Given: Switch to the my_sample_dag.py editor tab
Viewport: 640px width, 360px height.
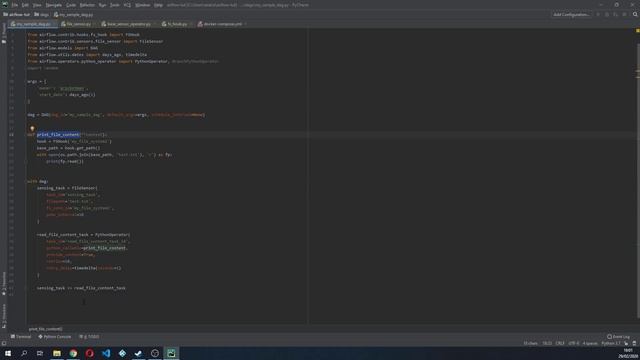Looking at the screenshot, I should [x=33, y=24].
